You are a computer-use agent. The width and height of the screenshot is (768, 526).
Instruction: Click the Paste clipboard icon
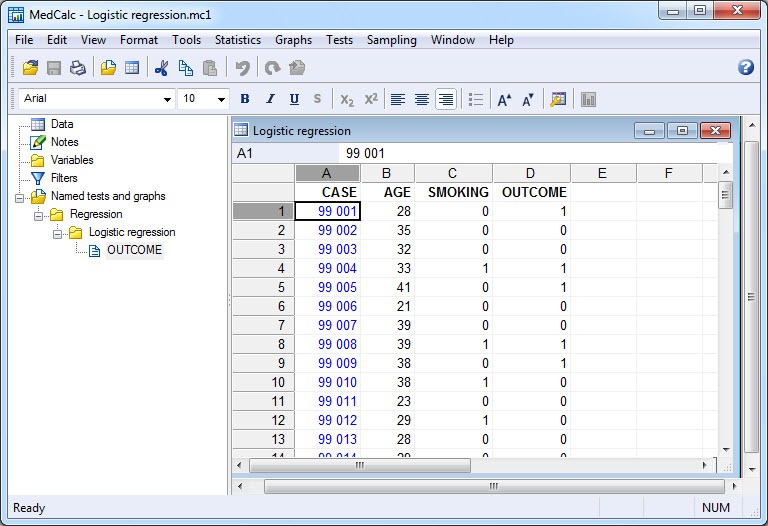pyautogui.click(x=210, y=68)
